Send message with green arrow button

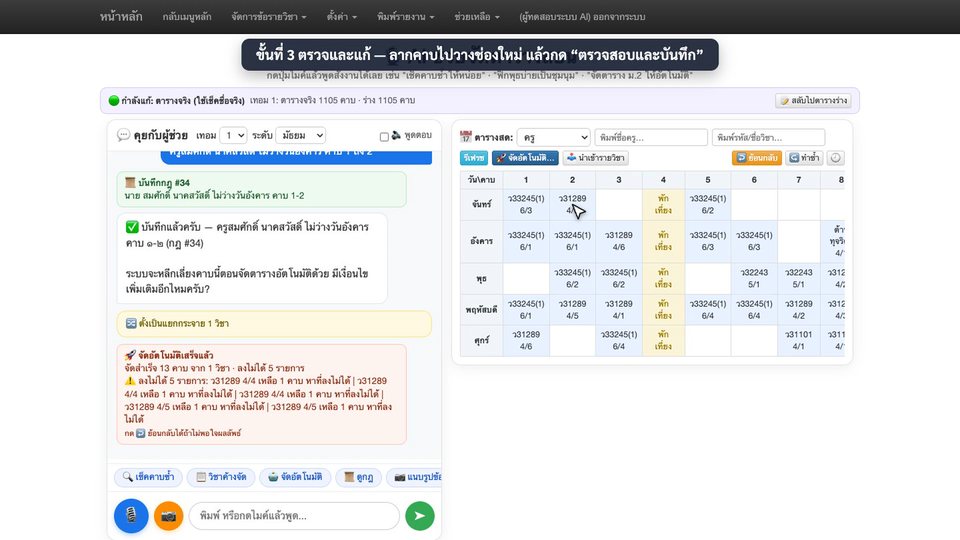[420, 516]
